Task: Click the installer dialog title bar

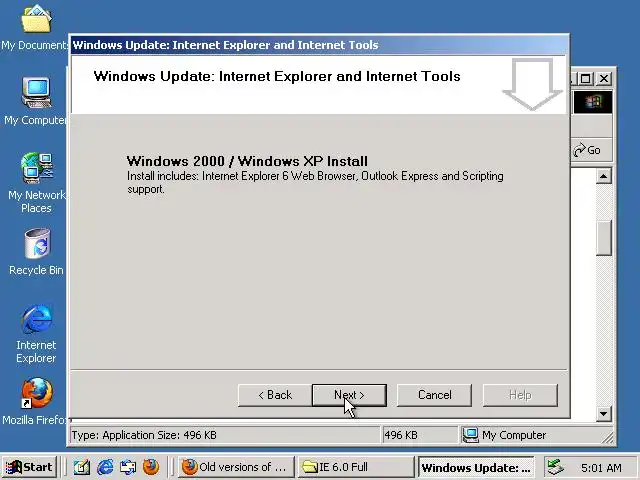Action: (320, 45)
